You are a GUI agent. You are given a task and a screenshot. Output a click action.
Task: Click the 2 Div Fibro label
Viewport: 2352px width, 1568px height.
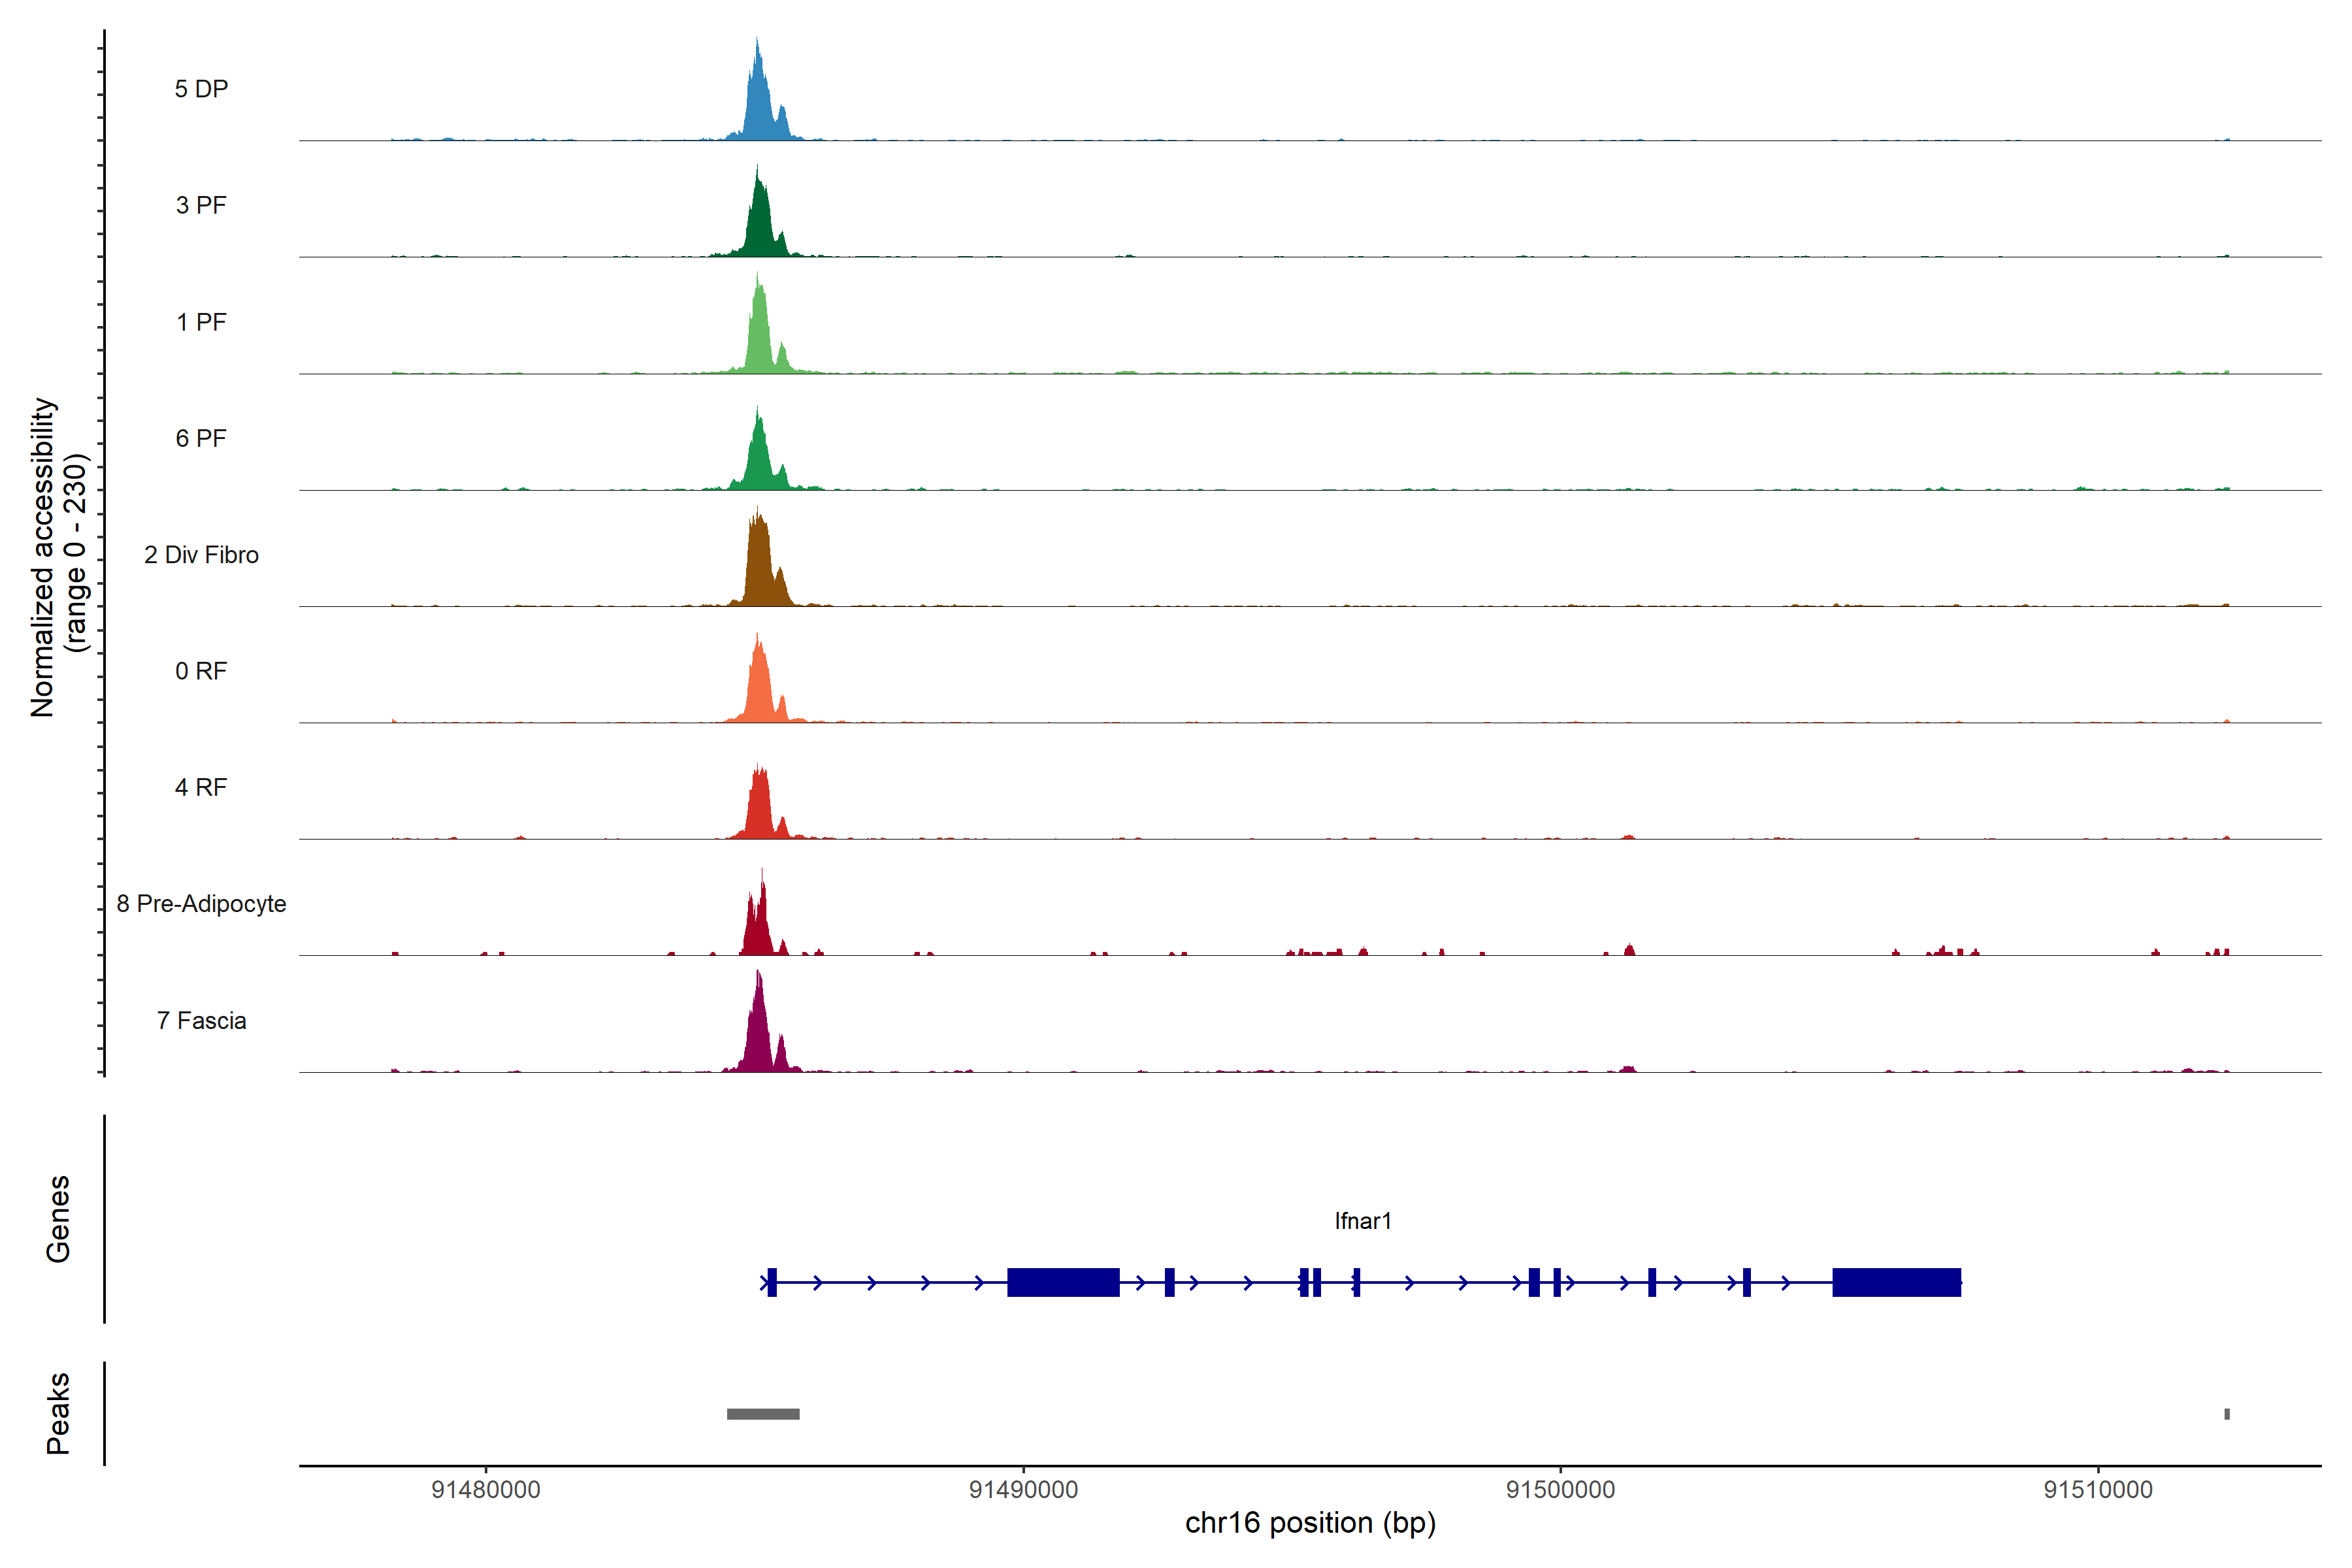[201, 555]
